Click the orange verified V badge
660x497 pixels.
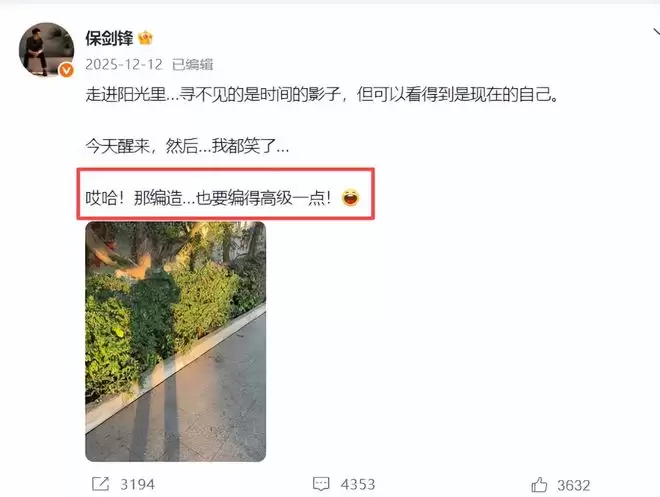point(66,70)
